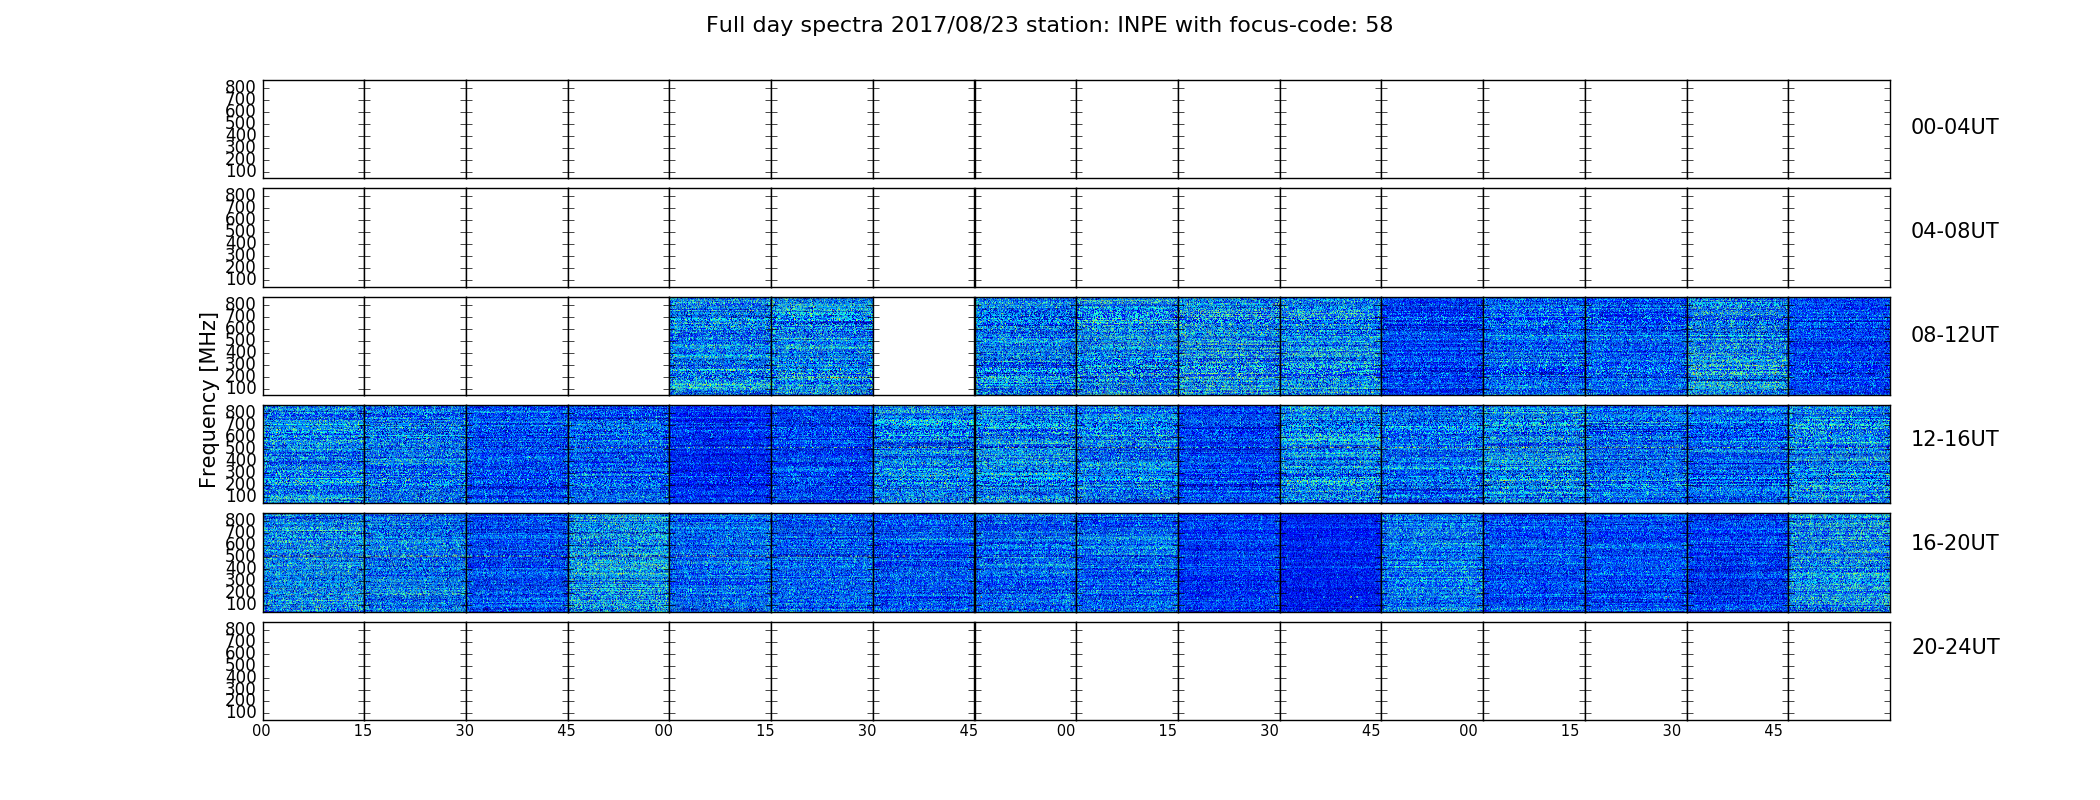This screenshot has width=2100, height=800.
Task: Click the final 11:45–12:00 segment in 08-12UT row
Action: coord(1839,346)
